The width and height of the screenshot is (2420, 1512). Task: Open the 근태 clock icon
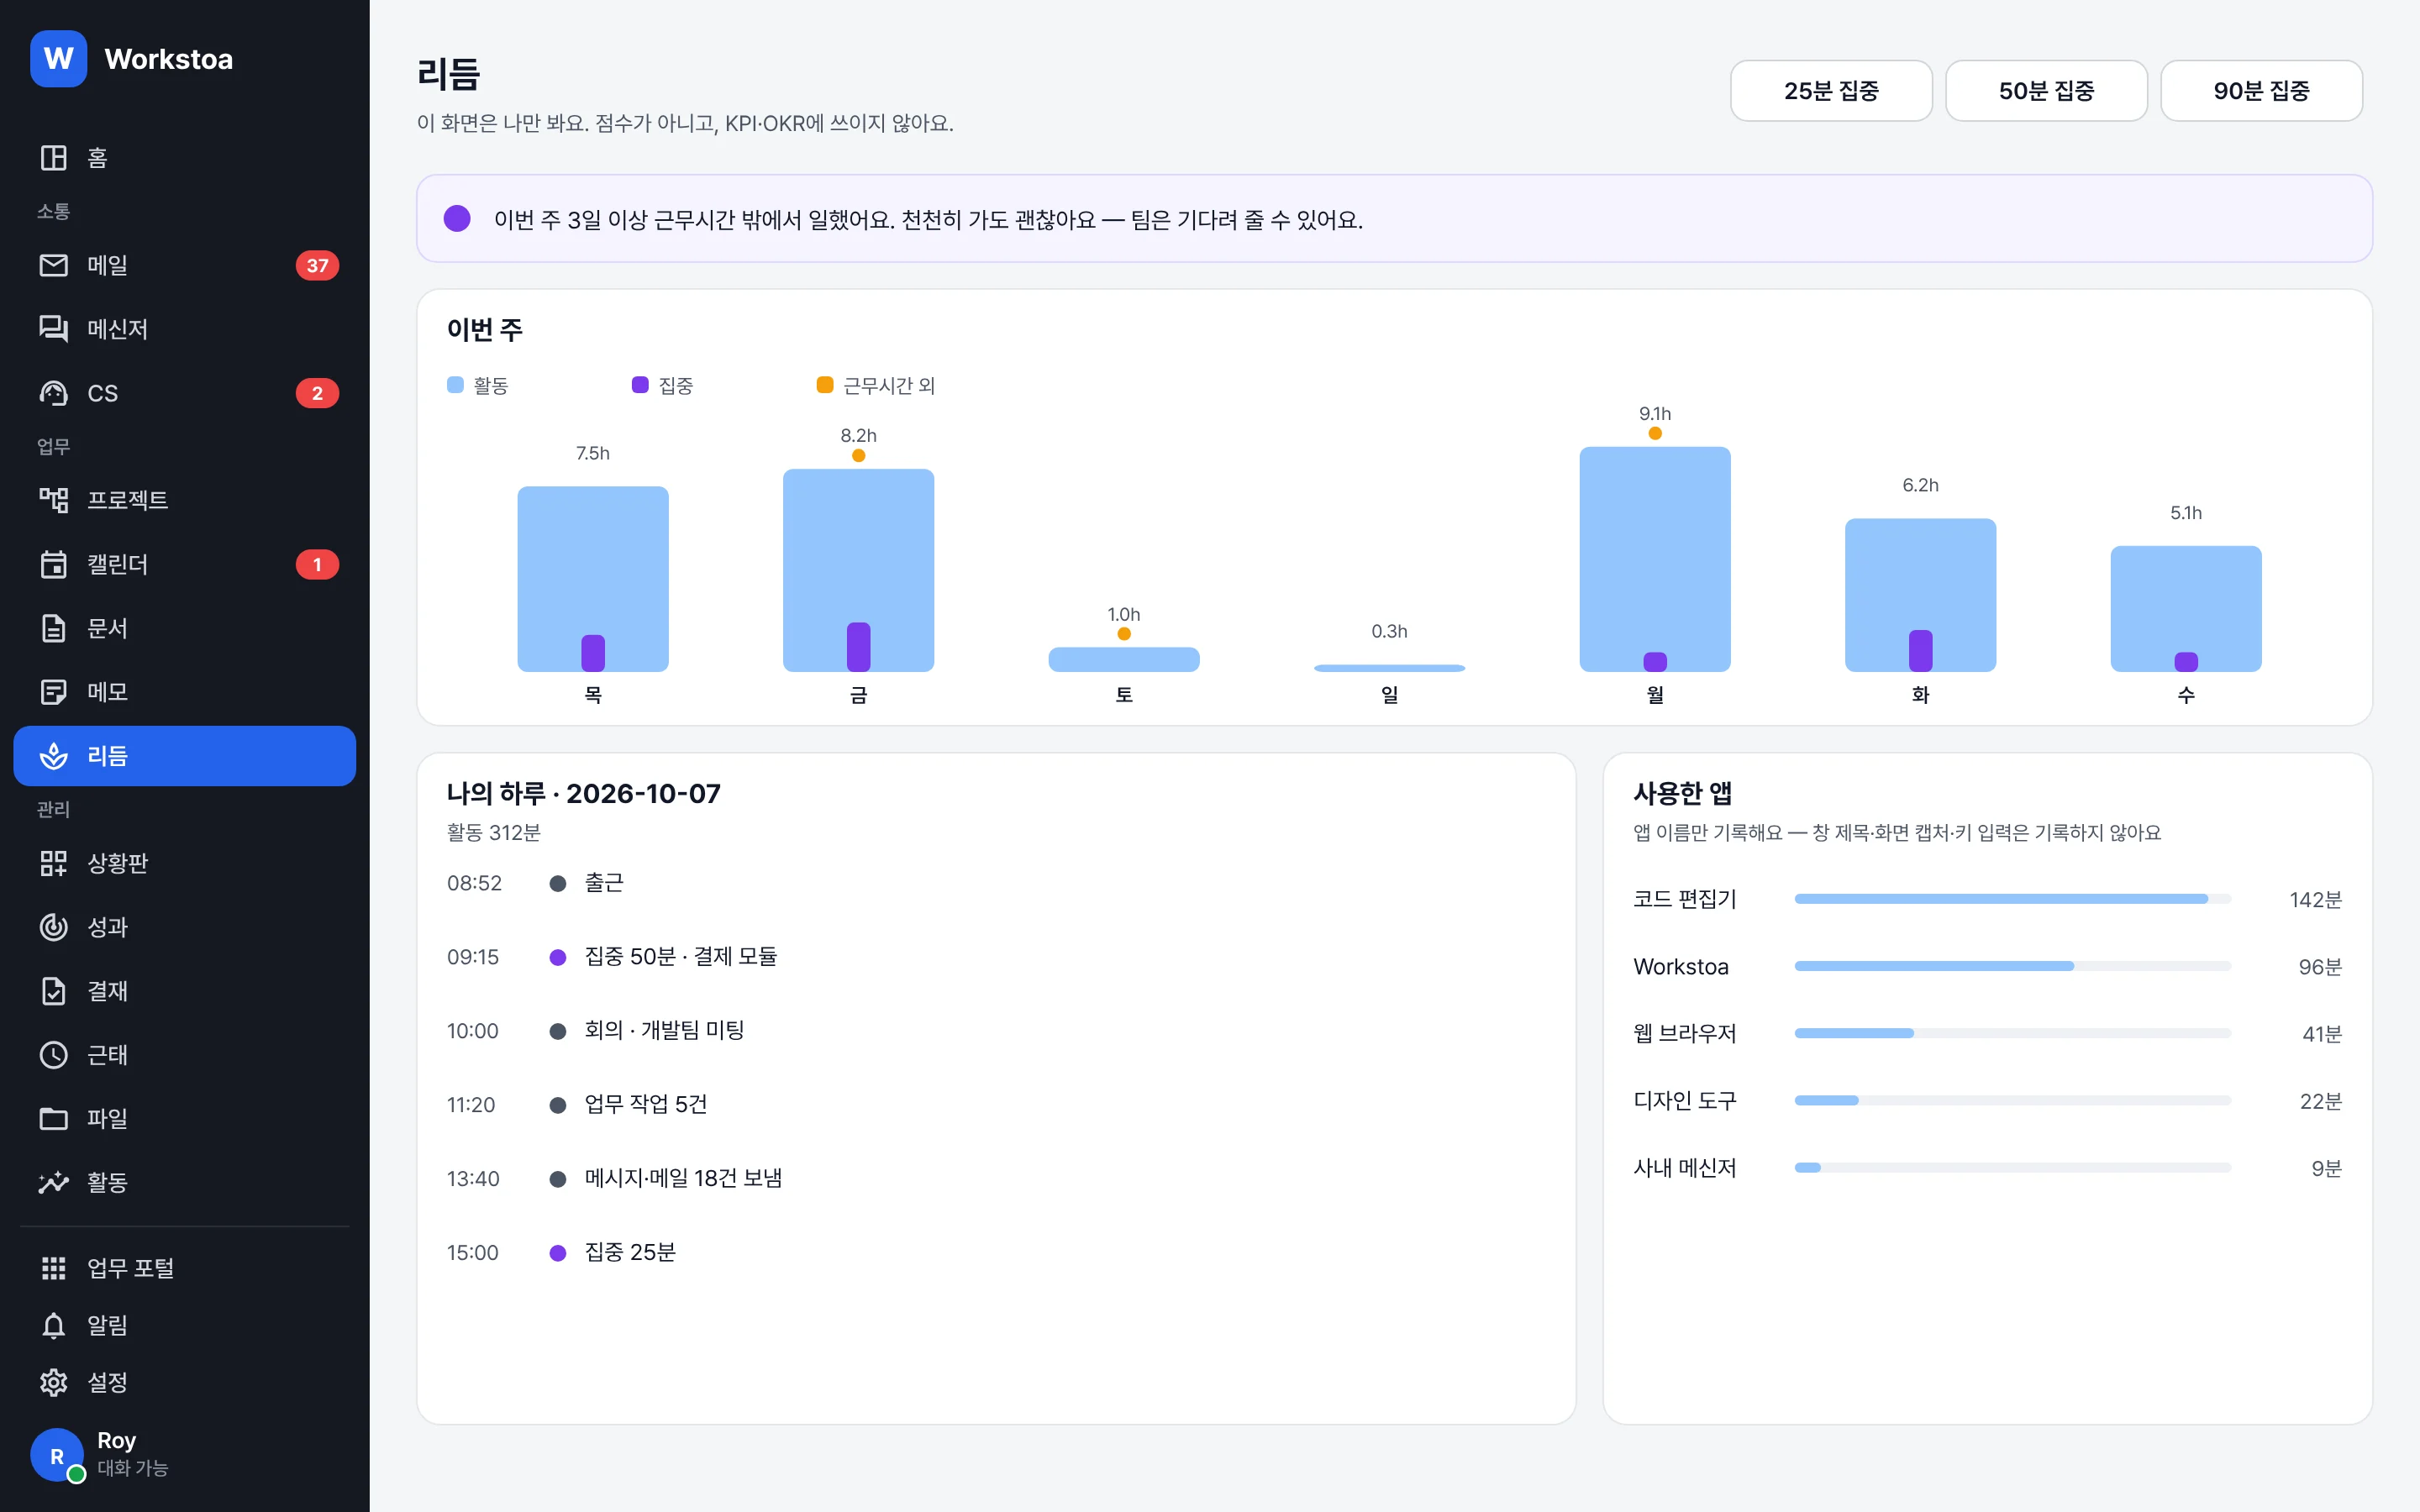[x=53, y=1055]
